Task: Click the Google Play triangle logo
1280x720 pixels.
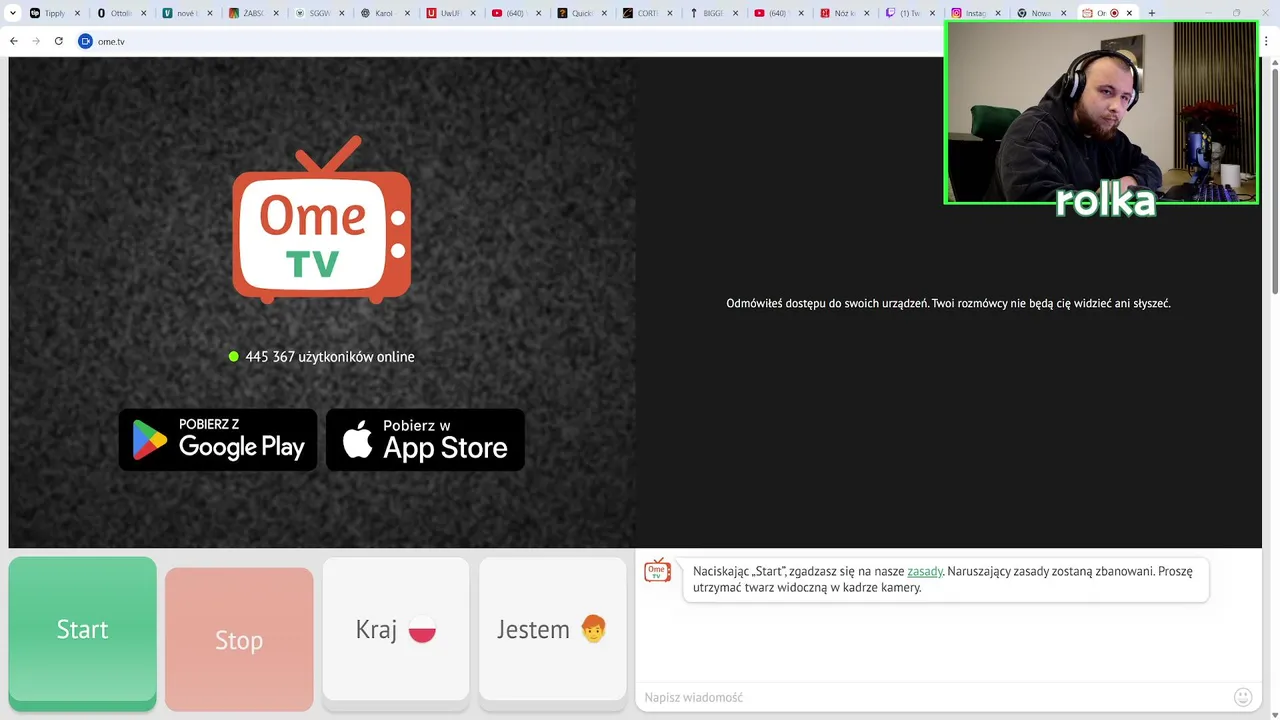Action: [150, 440]
